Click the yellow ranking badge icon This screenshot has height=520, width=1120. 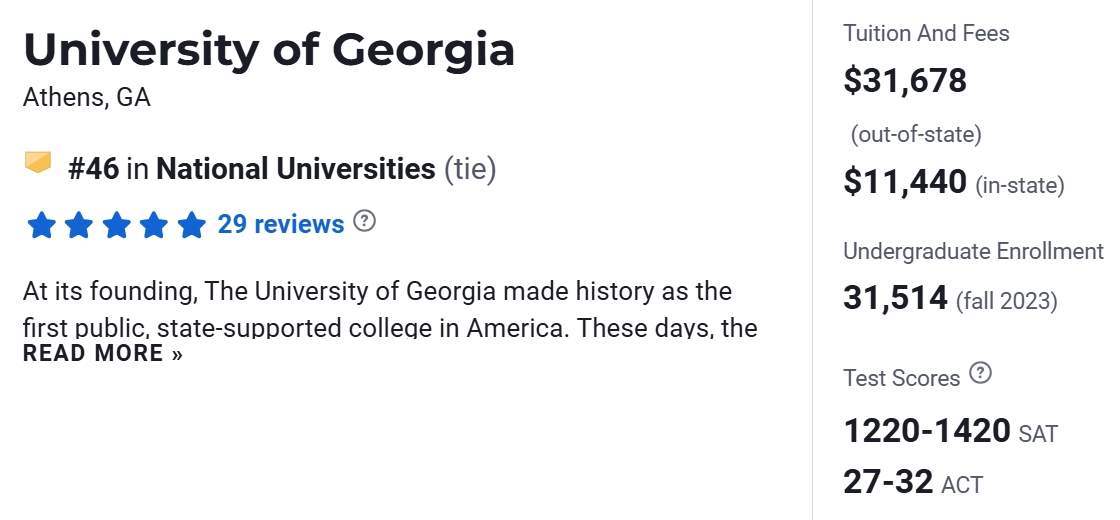[38, 162]
